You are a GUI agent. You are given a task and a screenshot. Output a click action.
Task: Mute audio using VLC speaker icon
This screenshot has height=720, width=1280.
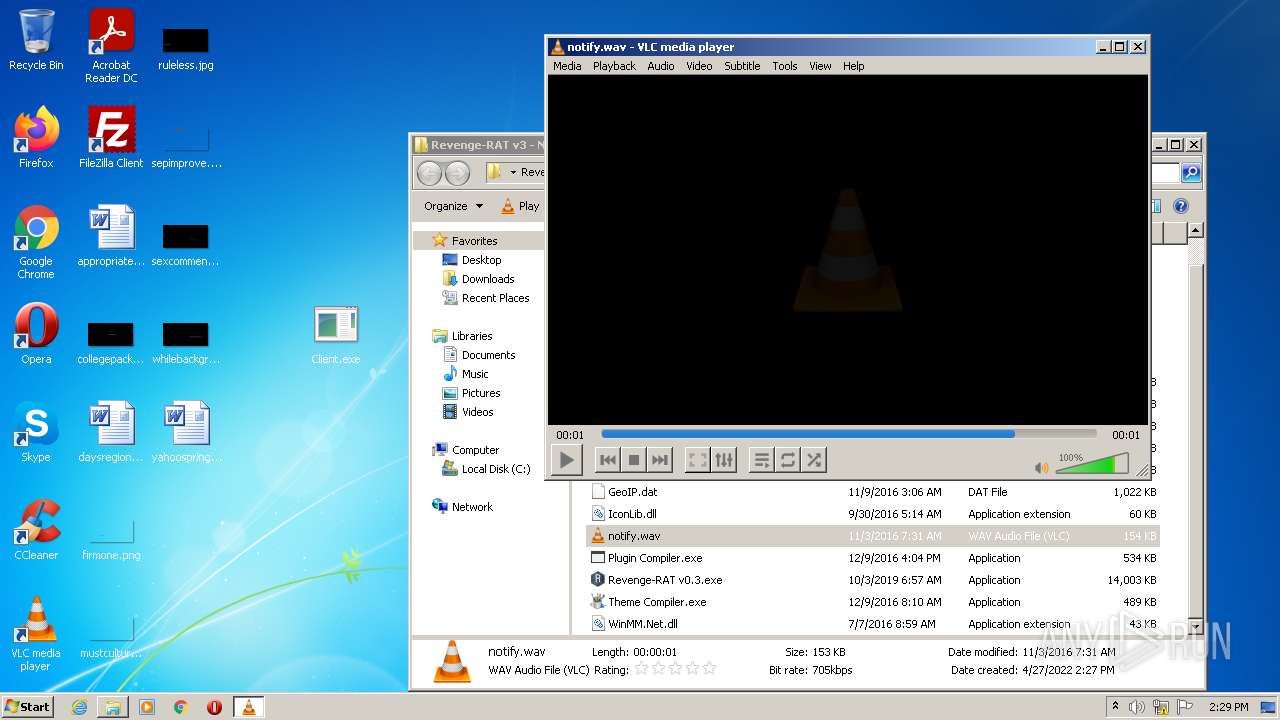click(x=1042, y=467)
